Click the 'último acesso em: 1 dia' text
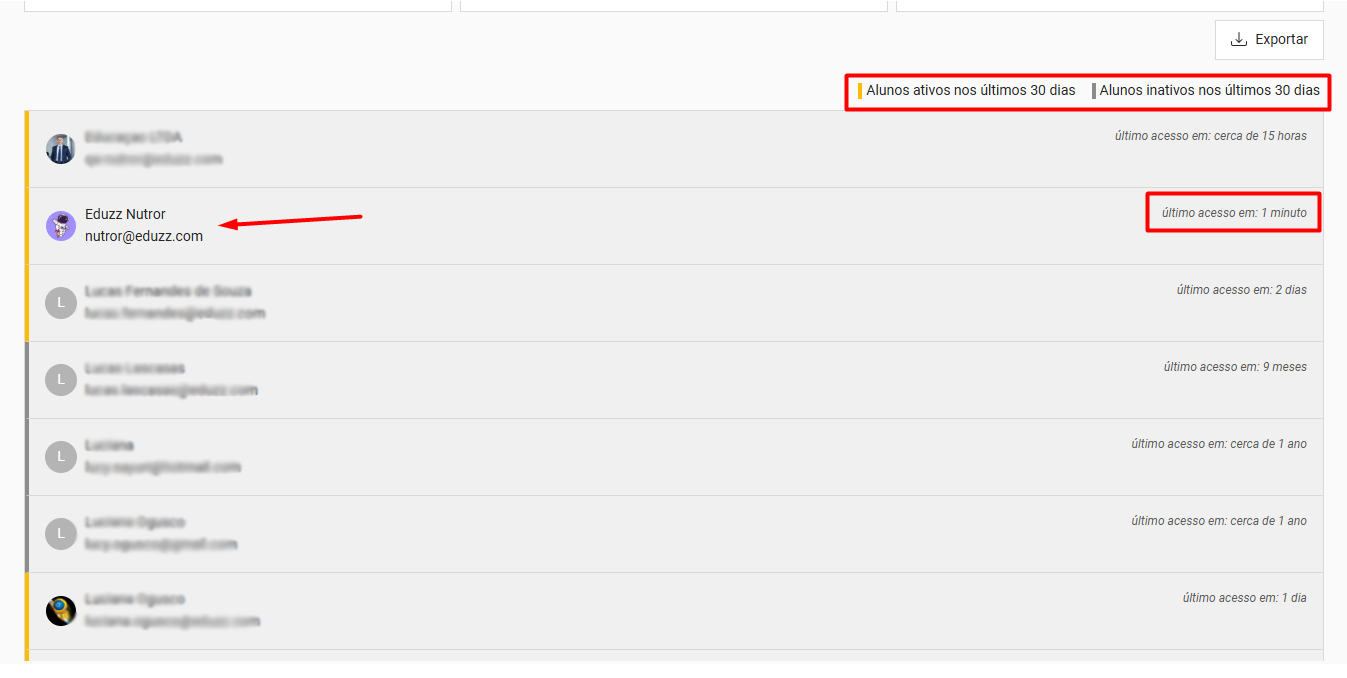The image size is (1347, 678). pyautogui.click(x=1245, y=598)
